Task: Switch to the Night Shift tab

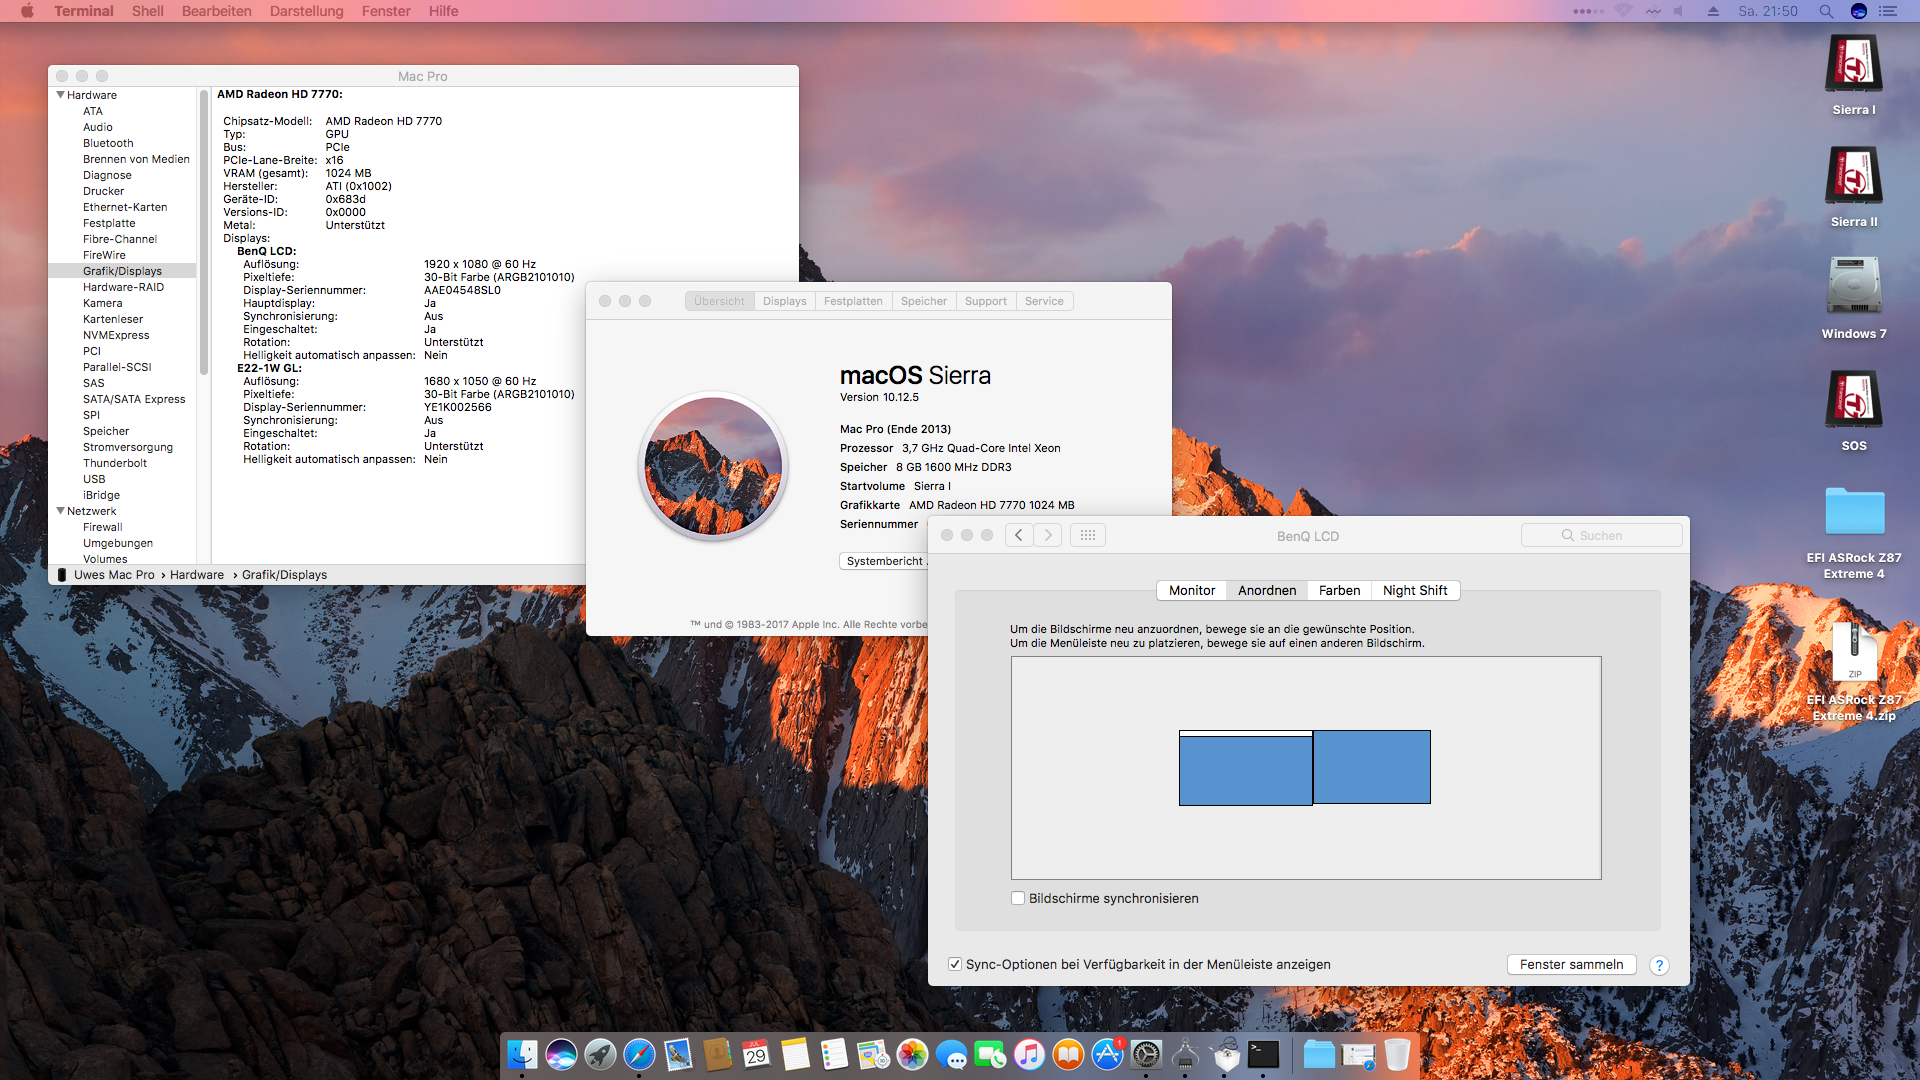Action: coord(1414,590)
